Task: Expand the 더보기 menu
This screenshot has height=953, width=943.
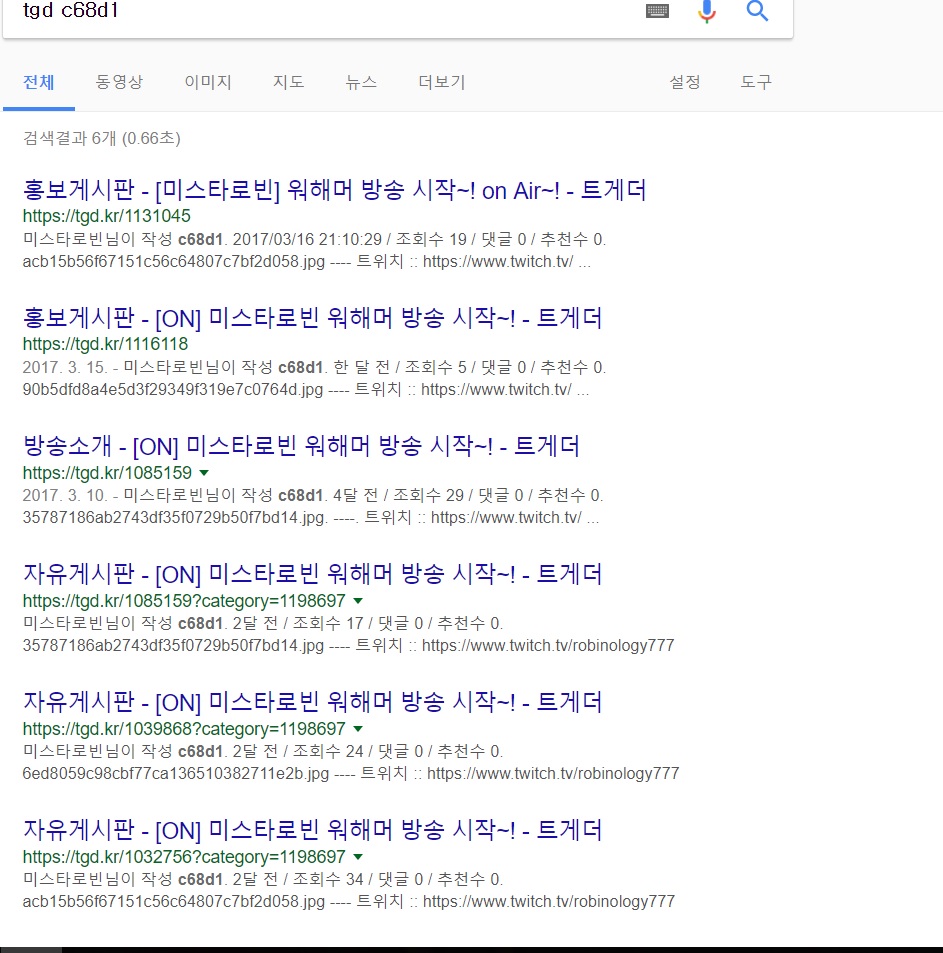Action: [442, 82]
